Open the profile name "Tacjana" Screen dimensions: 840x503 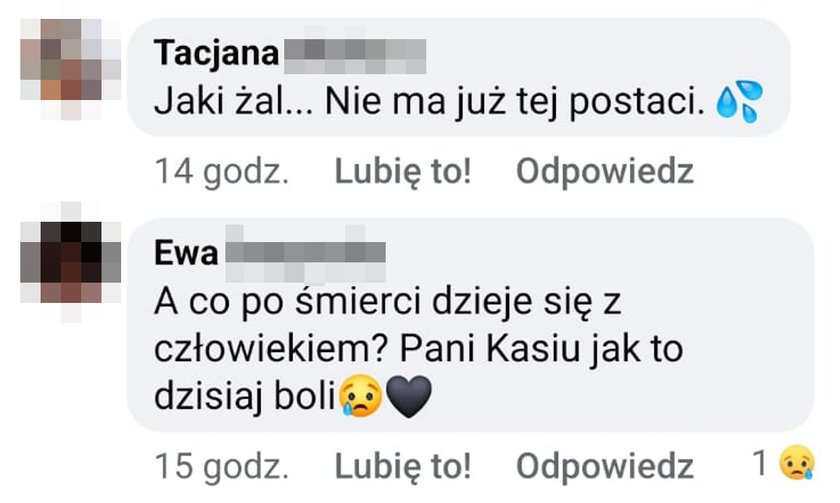[x=216, y=55]
